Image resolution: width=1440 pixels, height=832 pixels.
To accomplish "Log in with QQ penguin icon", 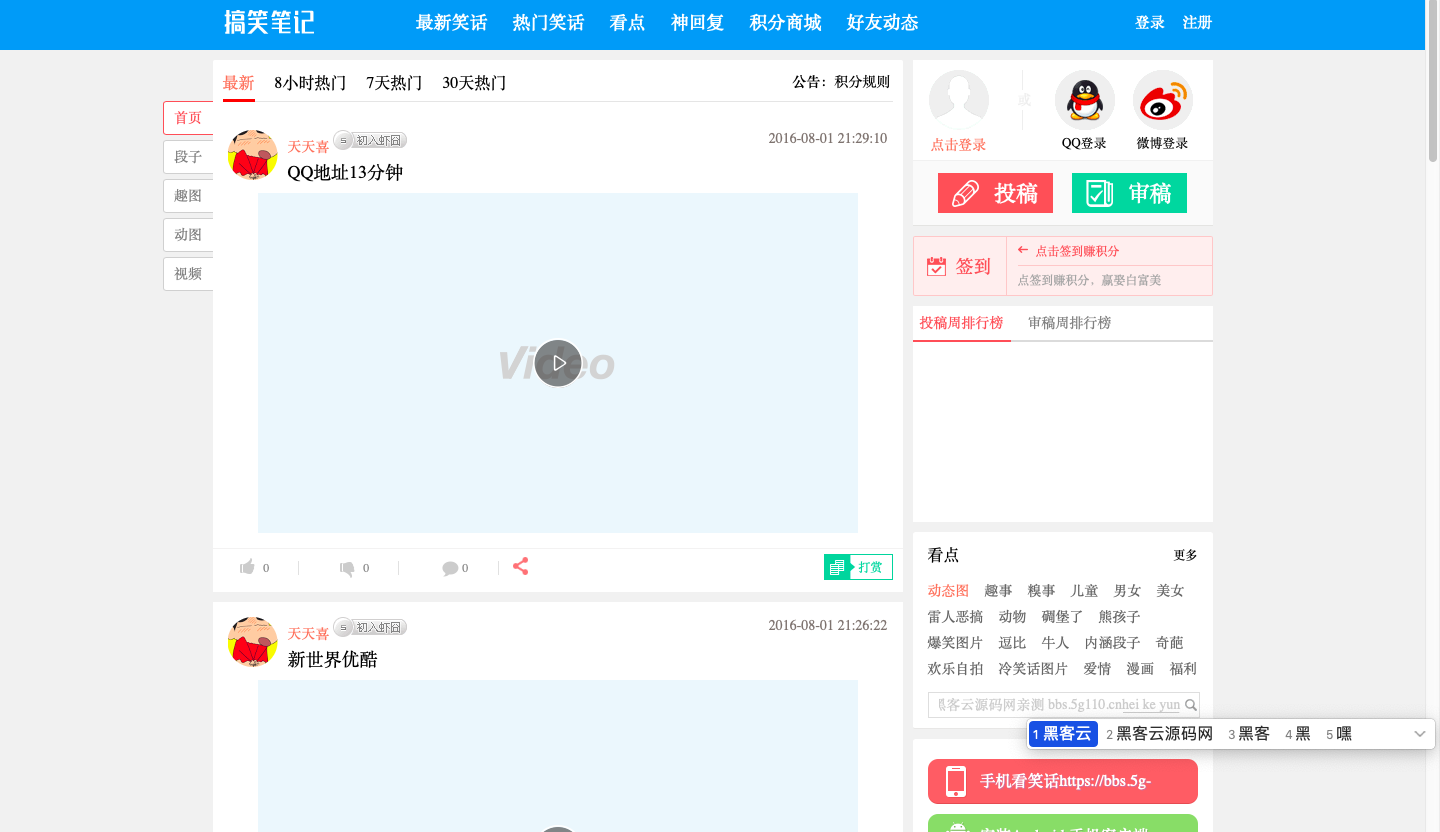I will pos(1084,100).
